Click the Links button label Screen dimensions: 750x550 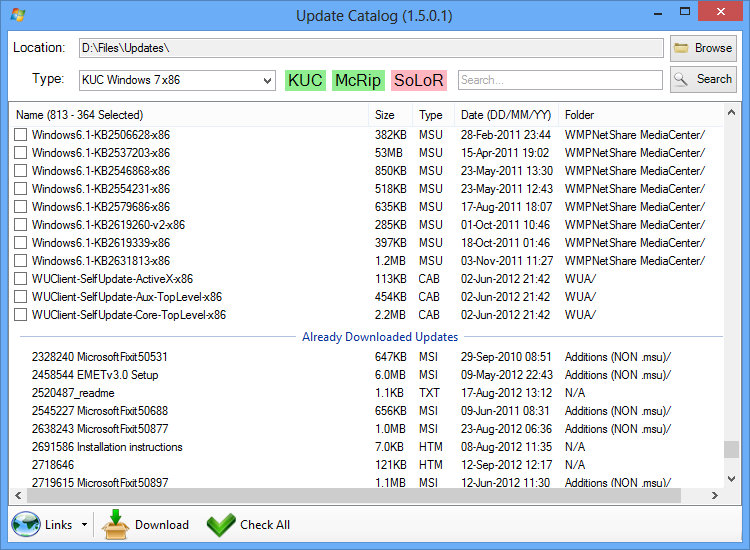[58, 525]
